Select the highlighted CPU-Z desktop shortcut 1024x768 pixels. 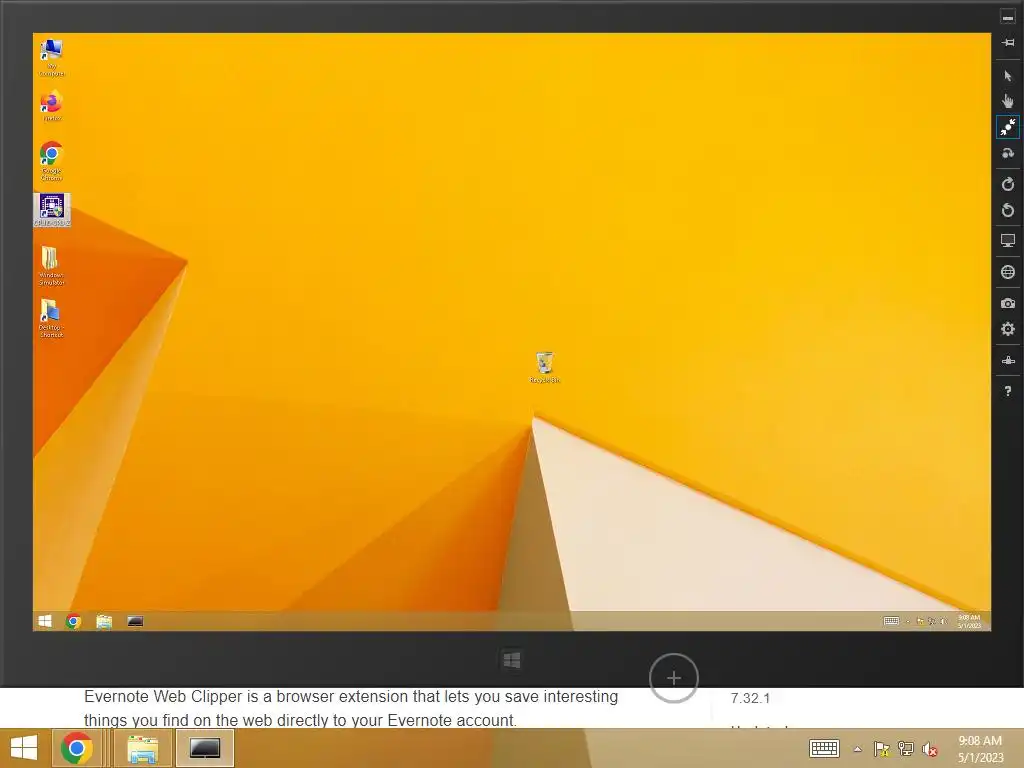point(52,210)
